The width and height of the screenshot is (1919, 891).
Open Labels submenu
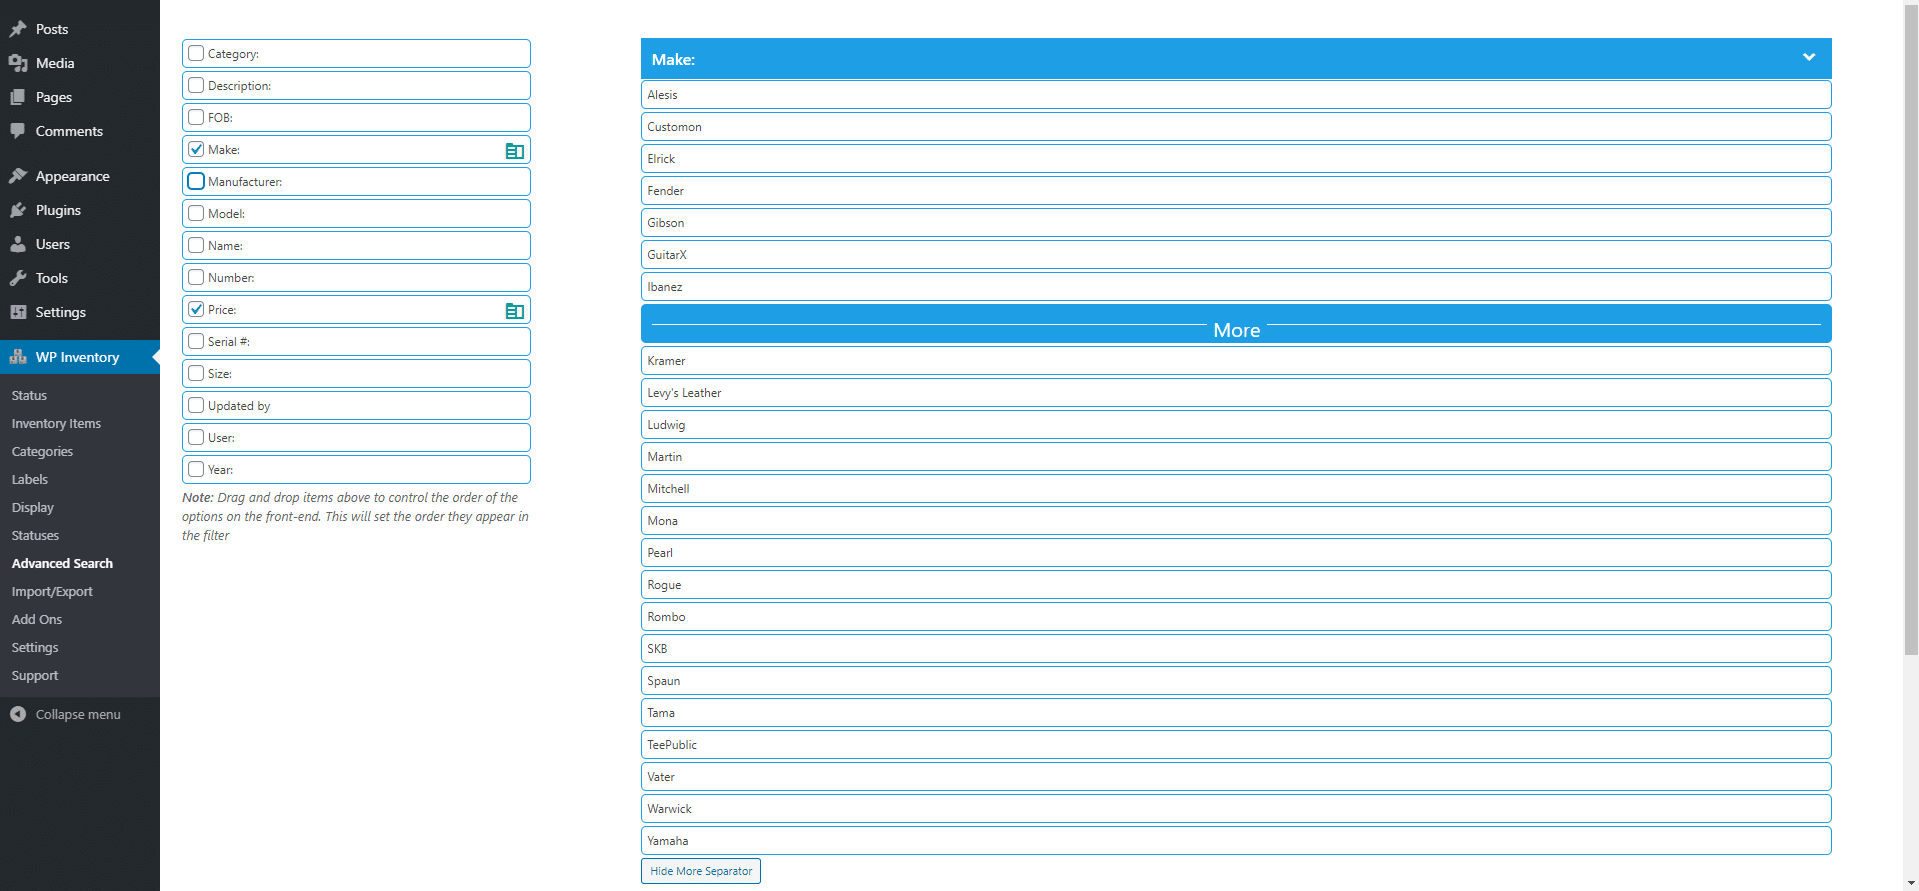[30, 480]
